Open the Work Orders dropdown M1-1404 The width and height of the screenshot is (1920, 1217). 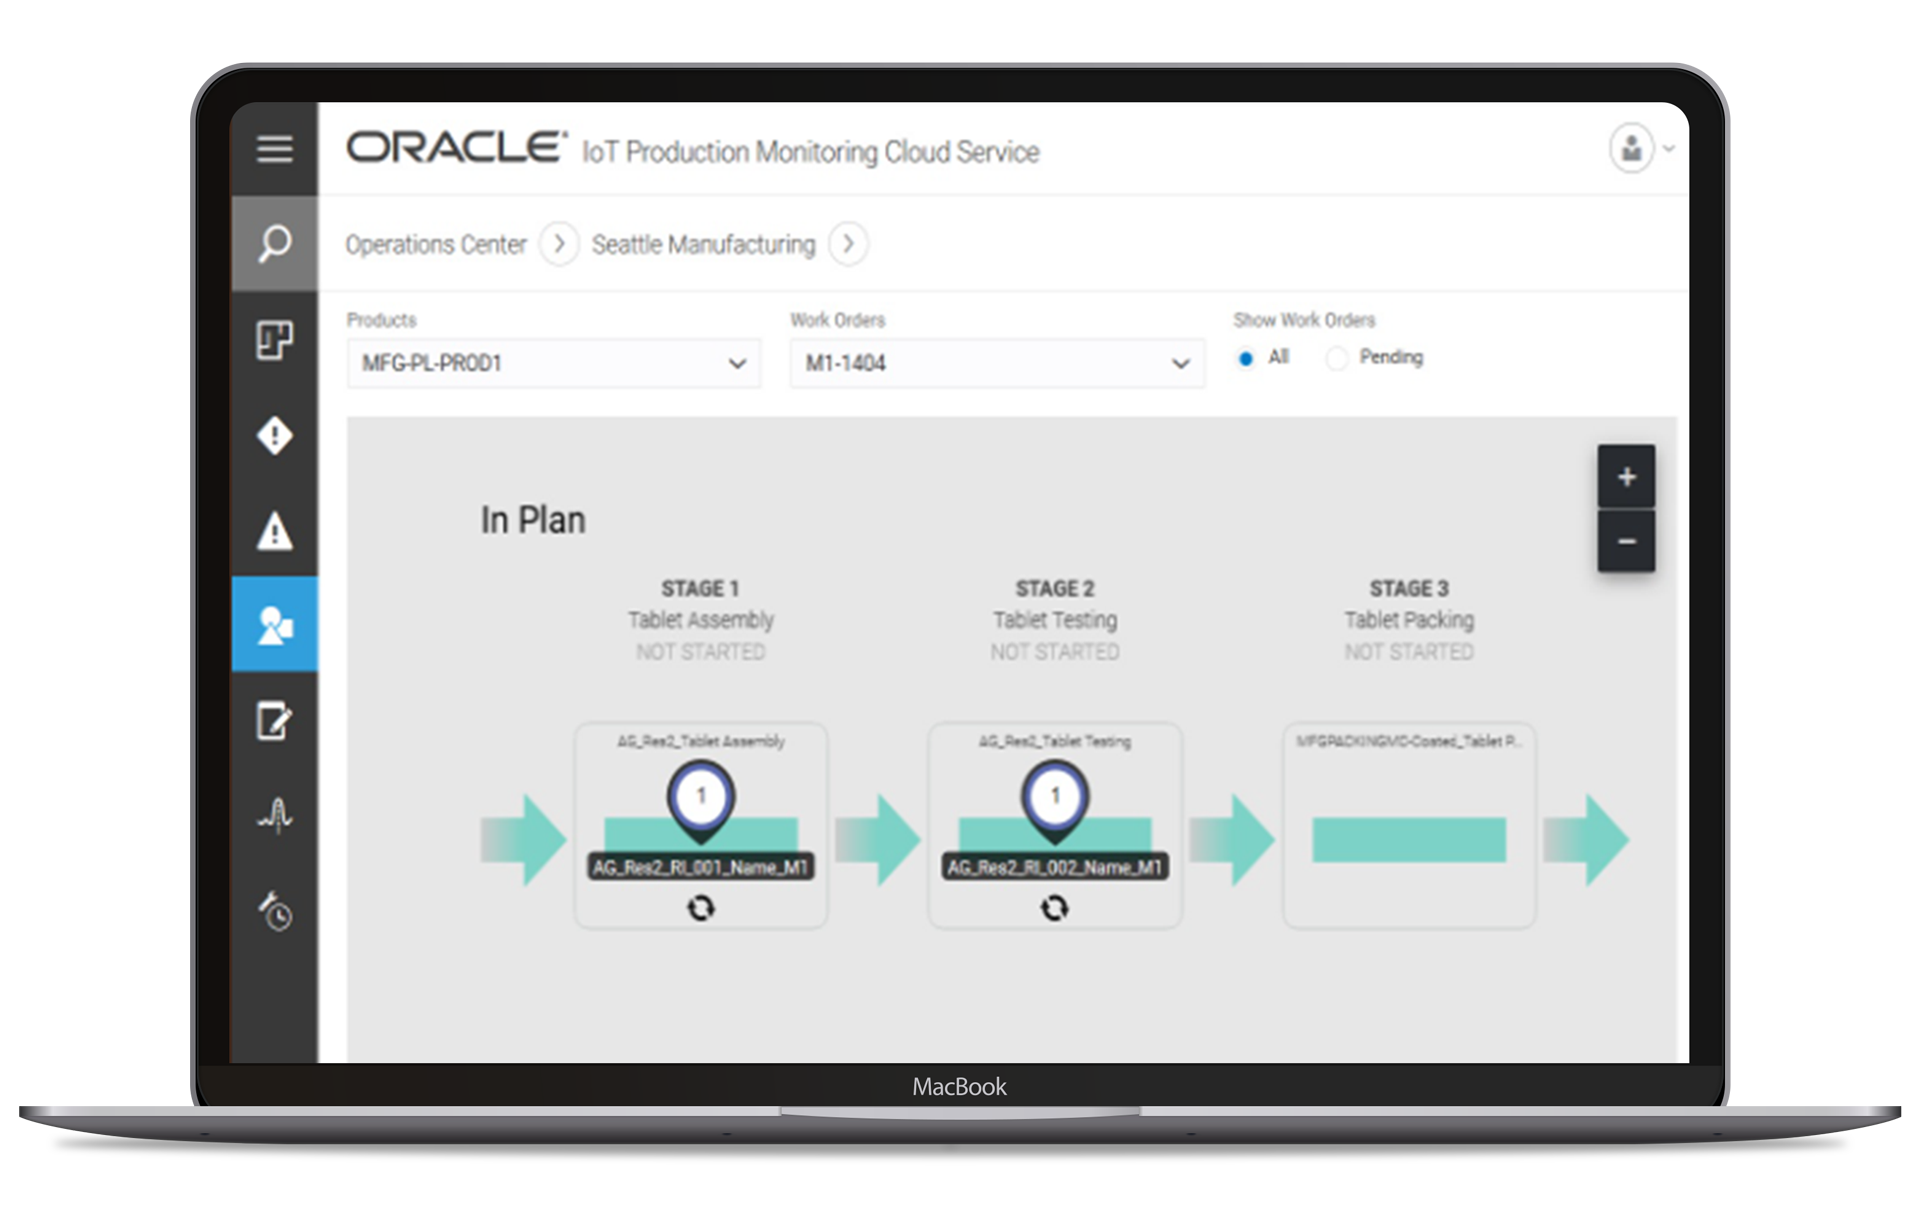coord(997,363)
